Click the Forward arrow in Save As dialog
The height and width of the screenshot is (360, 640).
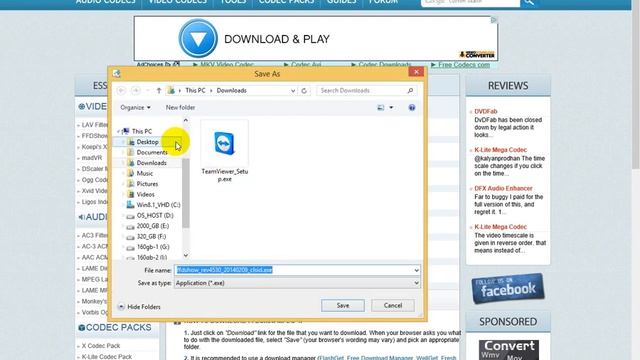(136, 91)
